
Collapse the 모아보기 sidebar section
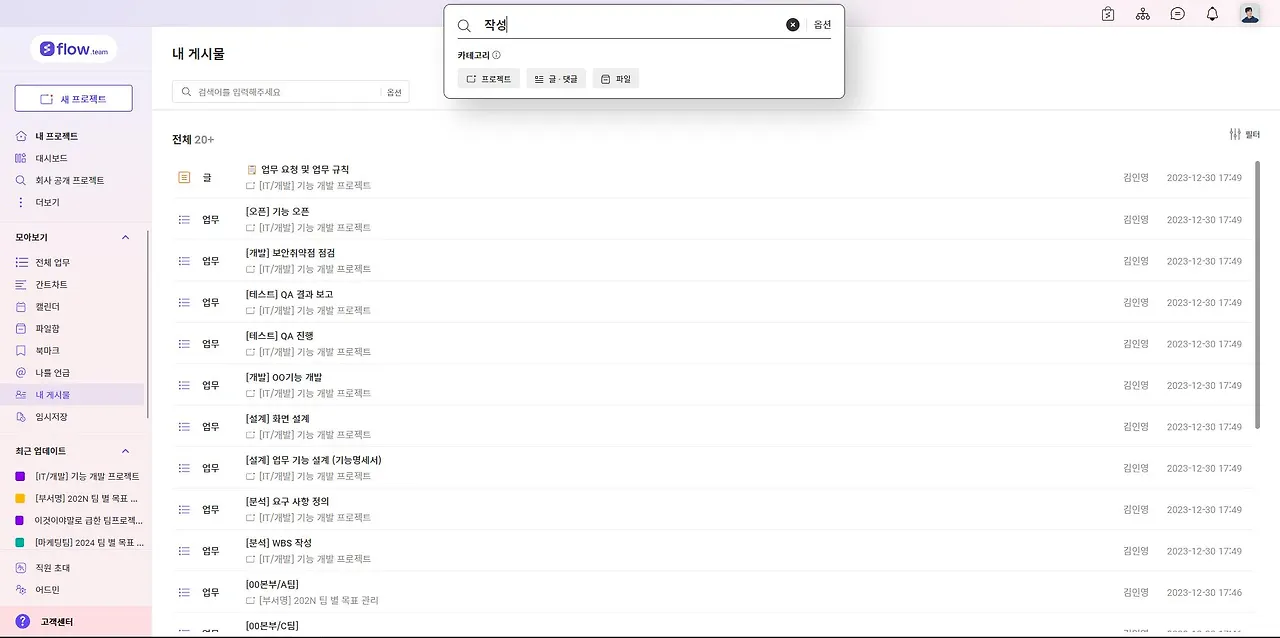pos(124,237)
